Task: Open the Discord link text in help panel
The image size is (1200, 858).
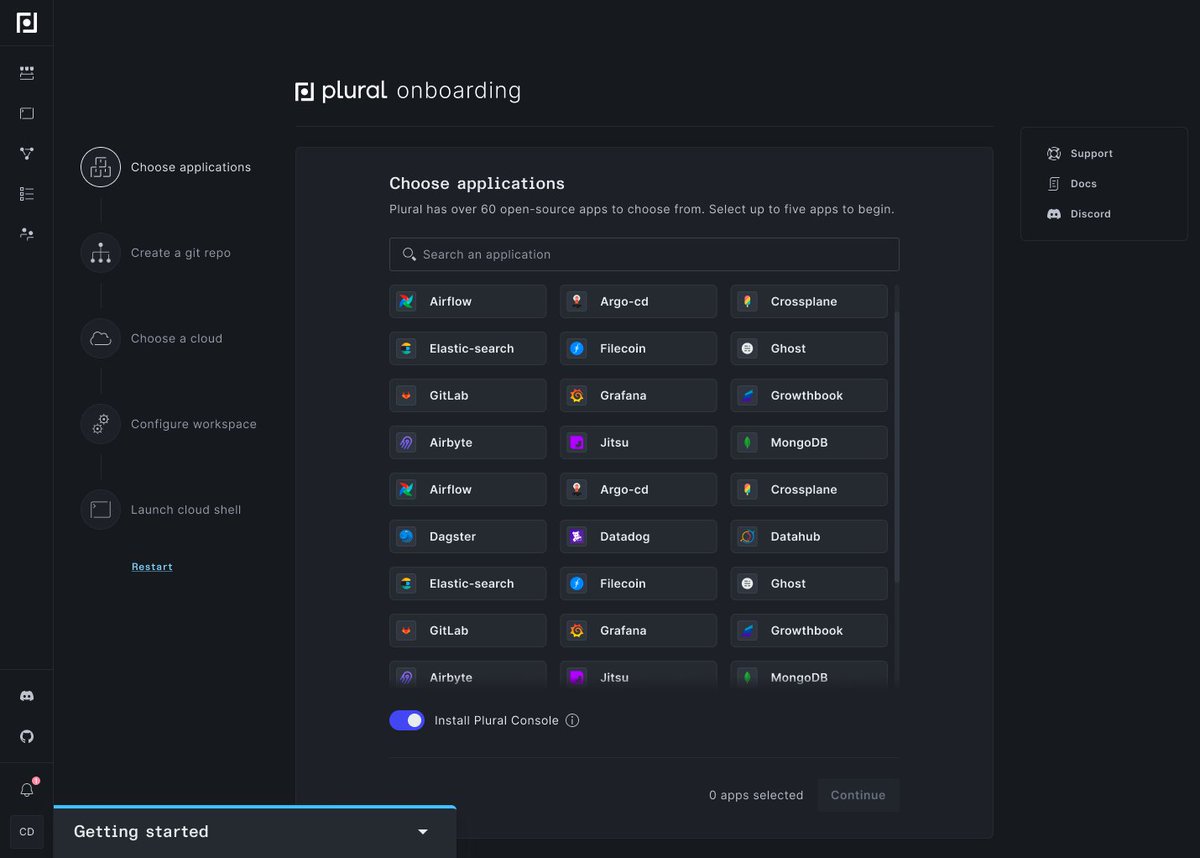Action: (x=1090, y=214)
